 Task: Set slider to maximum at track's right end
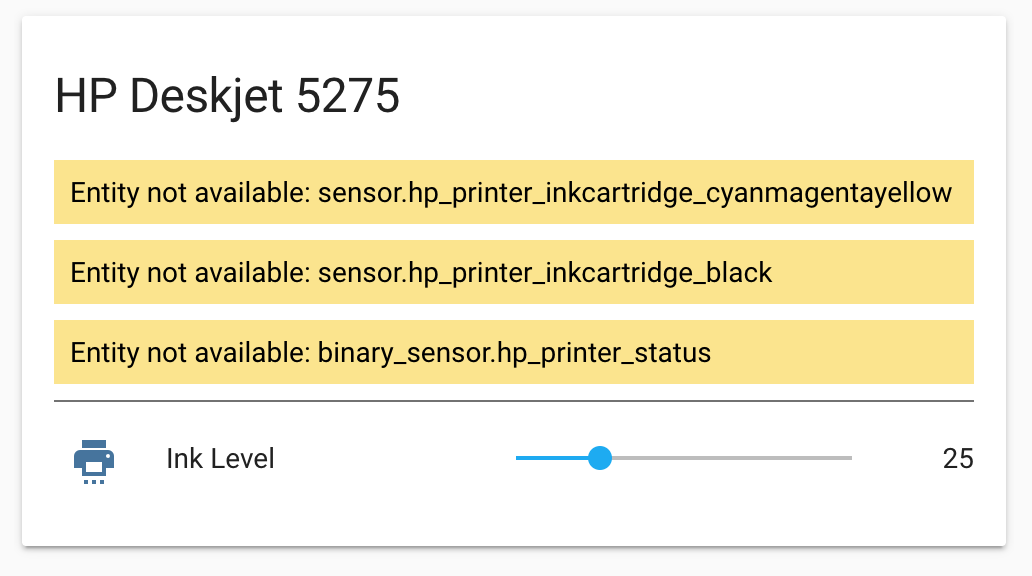click(x=851, y=458)
